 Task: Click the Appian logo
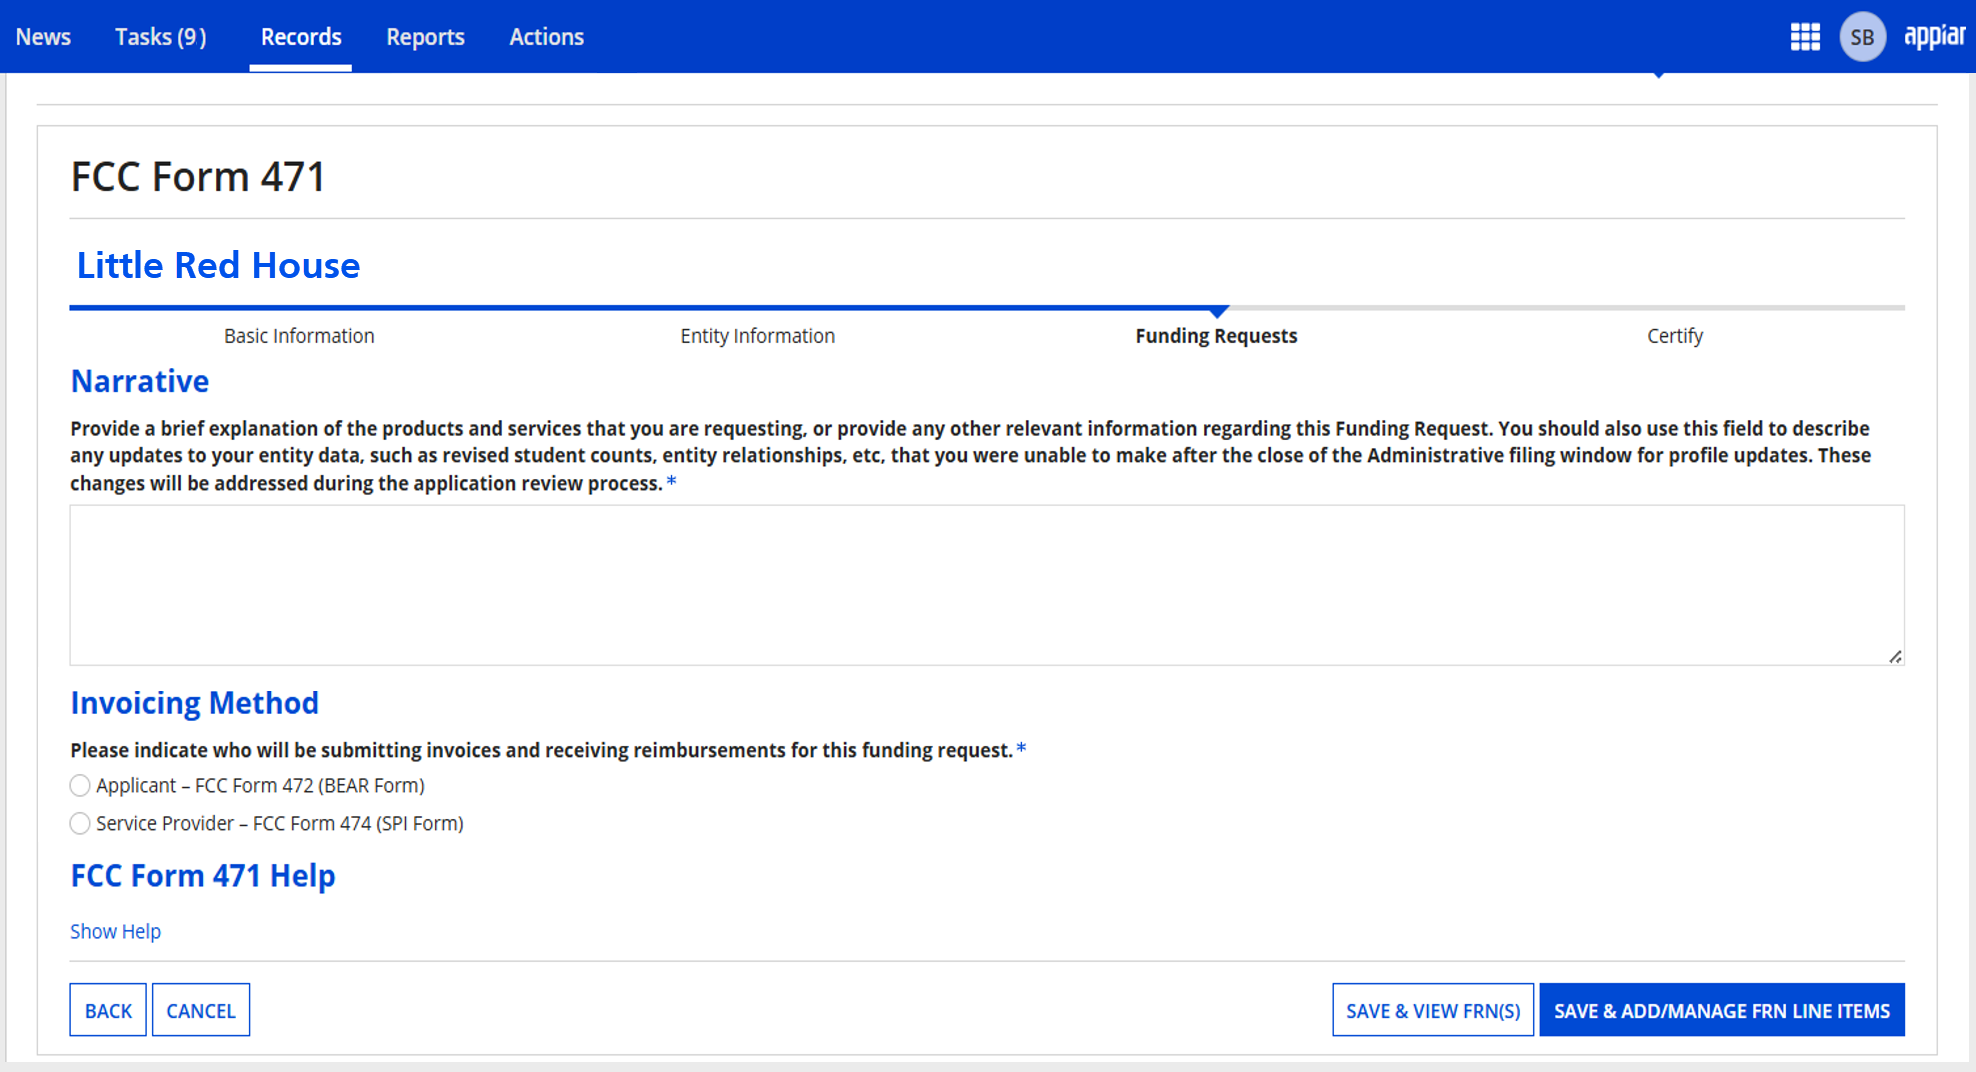(x=1933, y=37)
